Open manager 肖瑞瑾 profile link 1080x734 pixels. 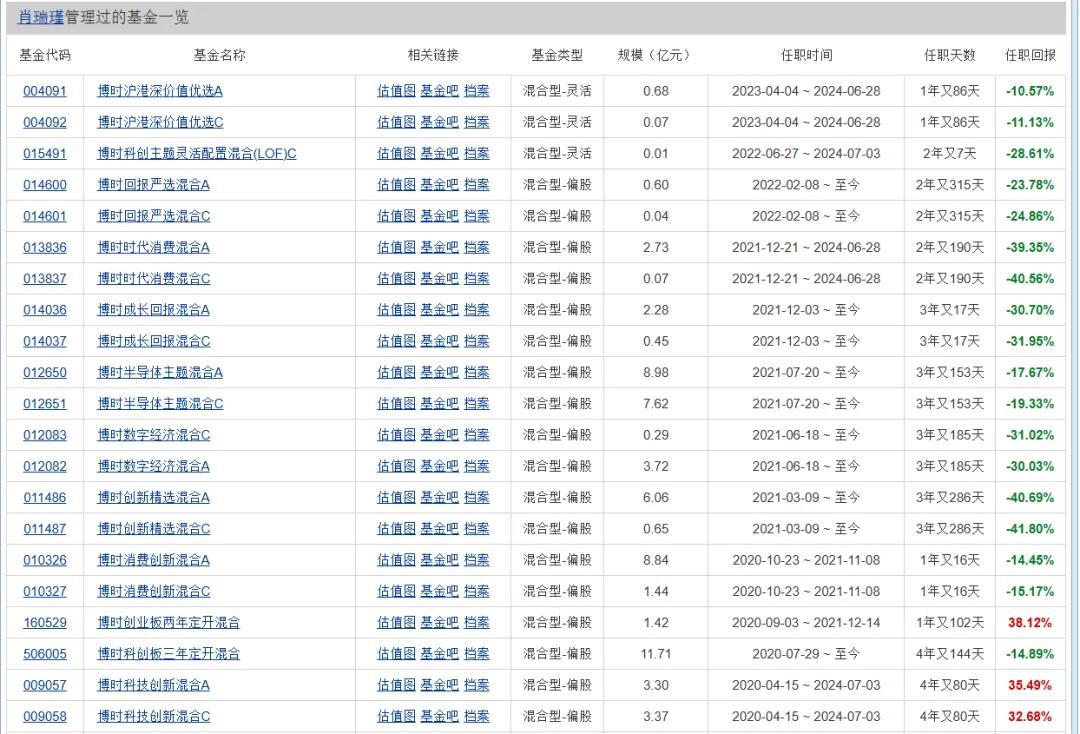click(41, 17)
